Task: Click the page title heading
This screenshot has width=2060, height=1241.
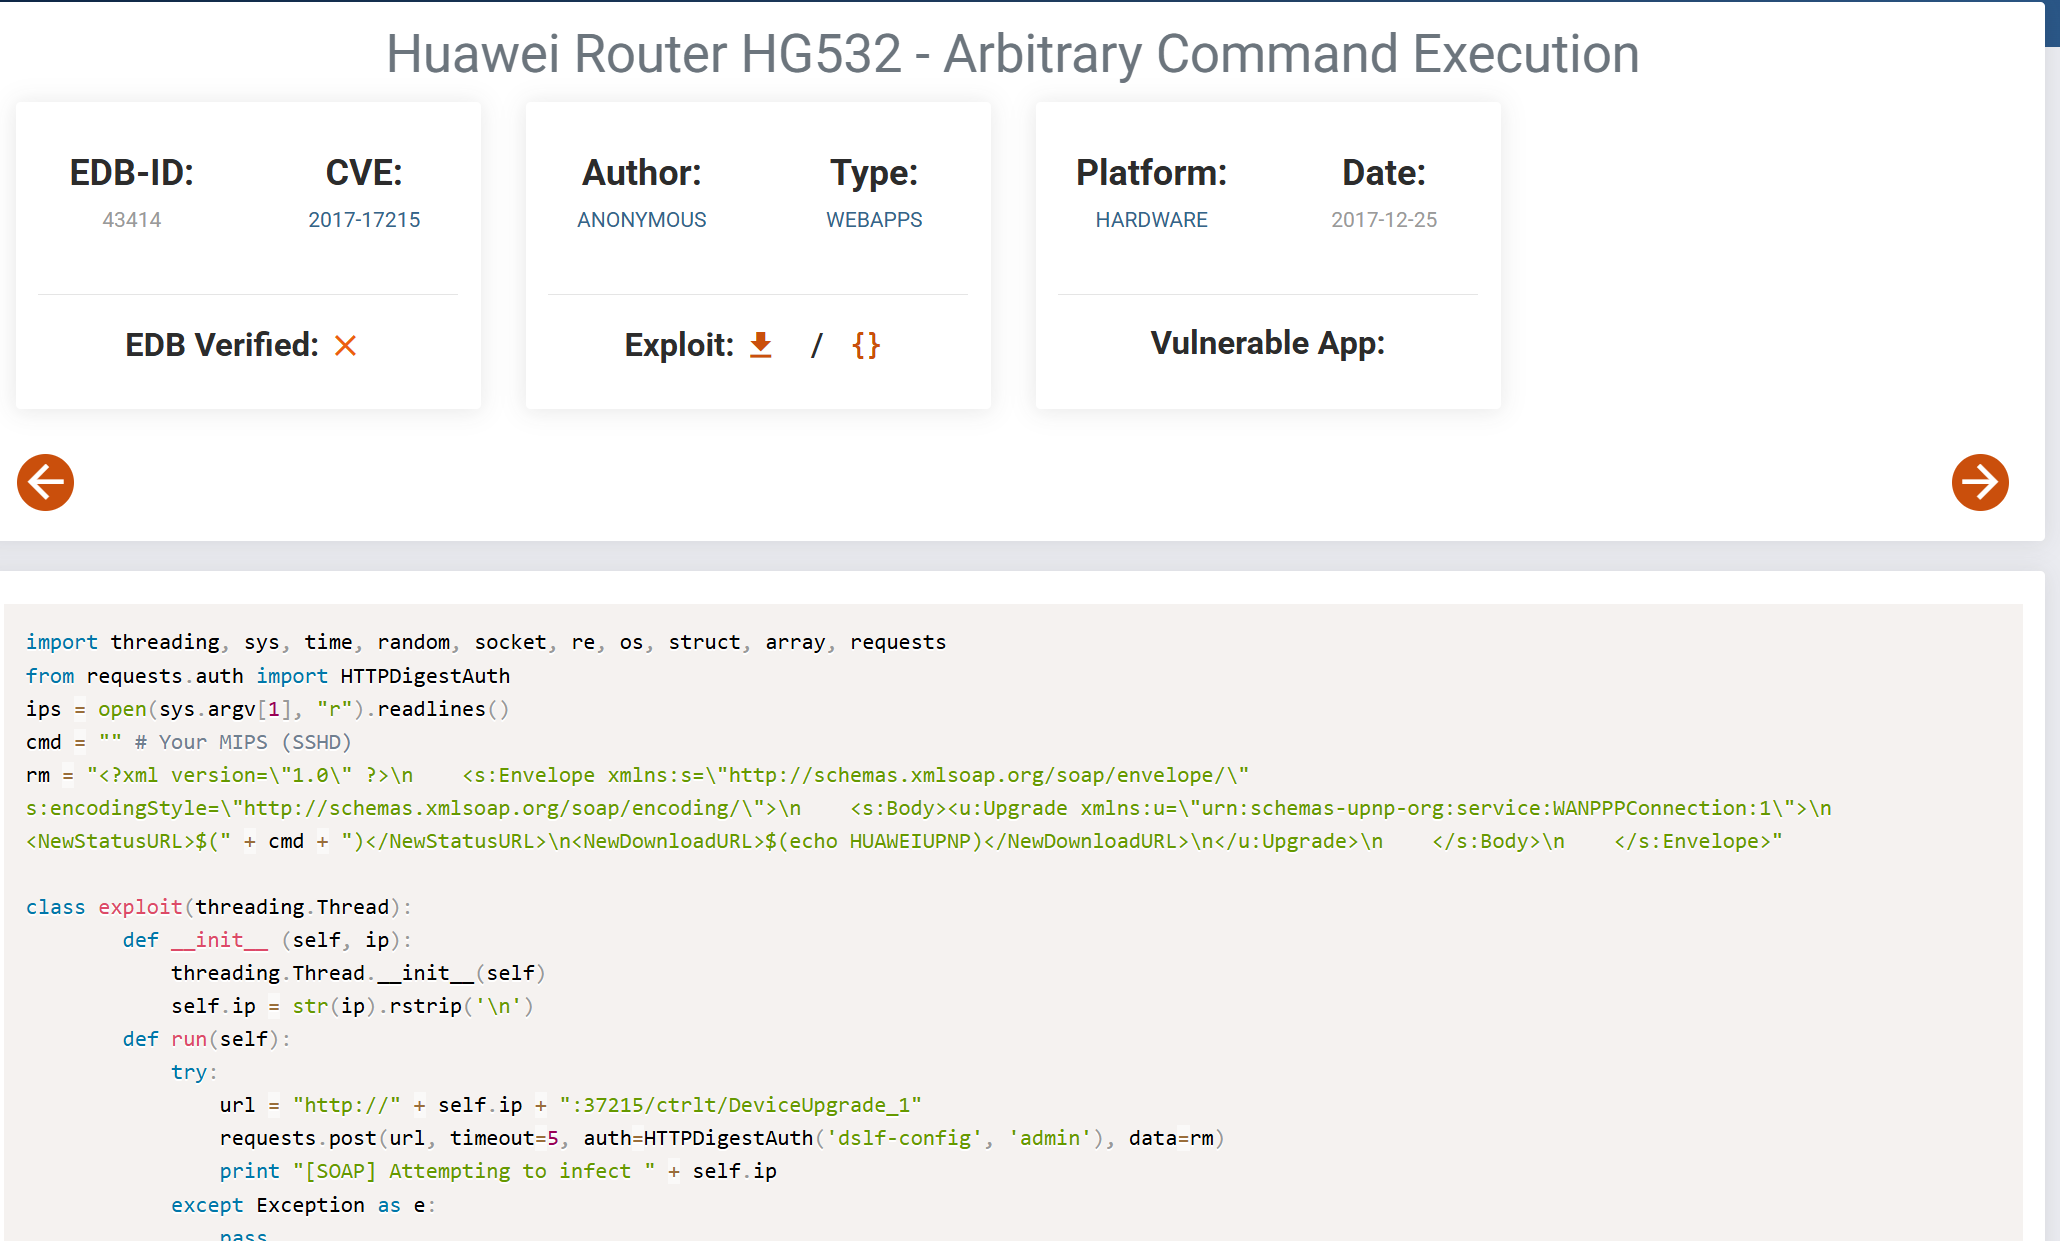Action: [x=1012, y=54]
